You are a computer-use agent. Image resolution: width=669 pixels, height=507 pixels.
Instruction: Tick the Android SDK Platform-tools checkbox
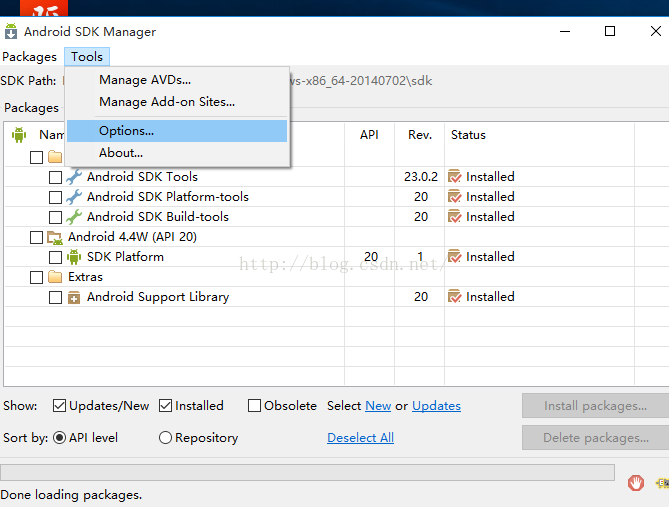tap(55, 197)
